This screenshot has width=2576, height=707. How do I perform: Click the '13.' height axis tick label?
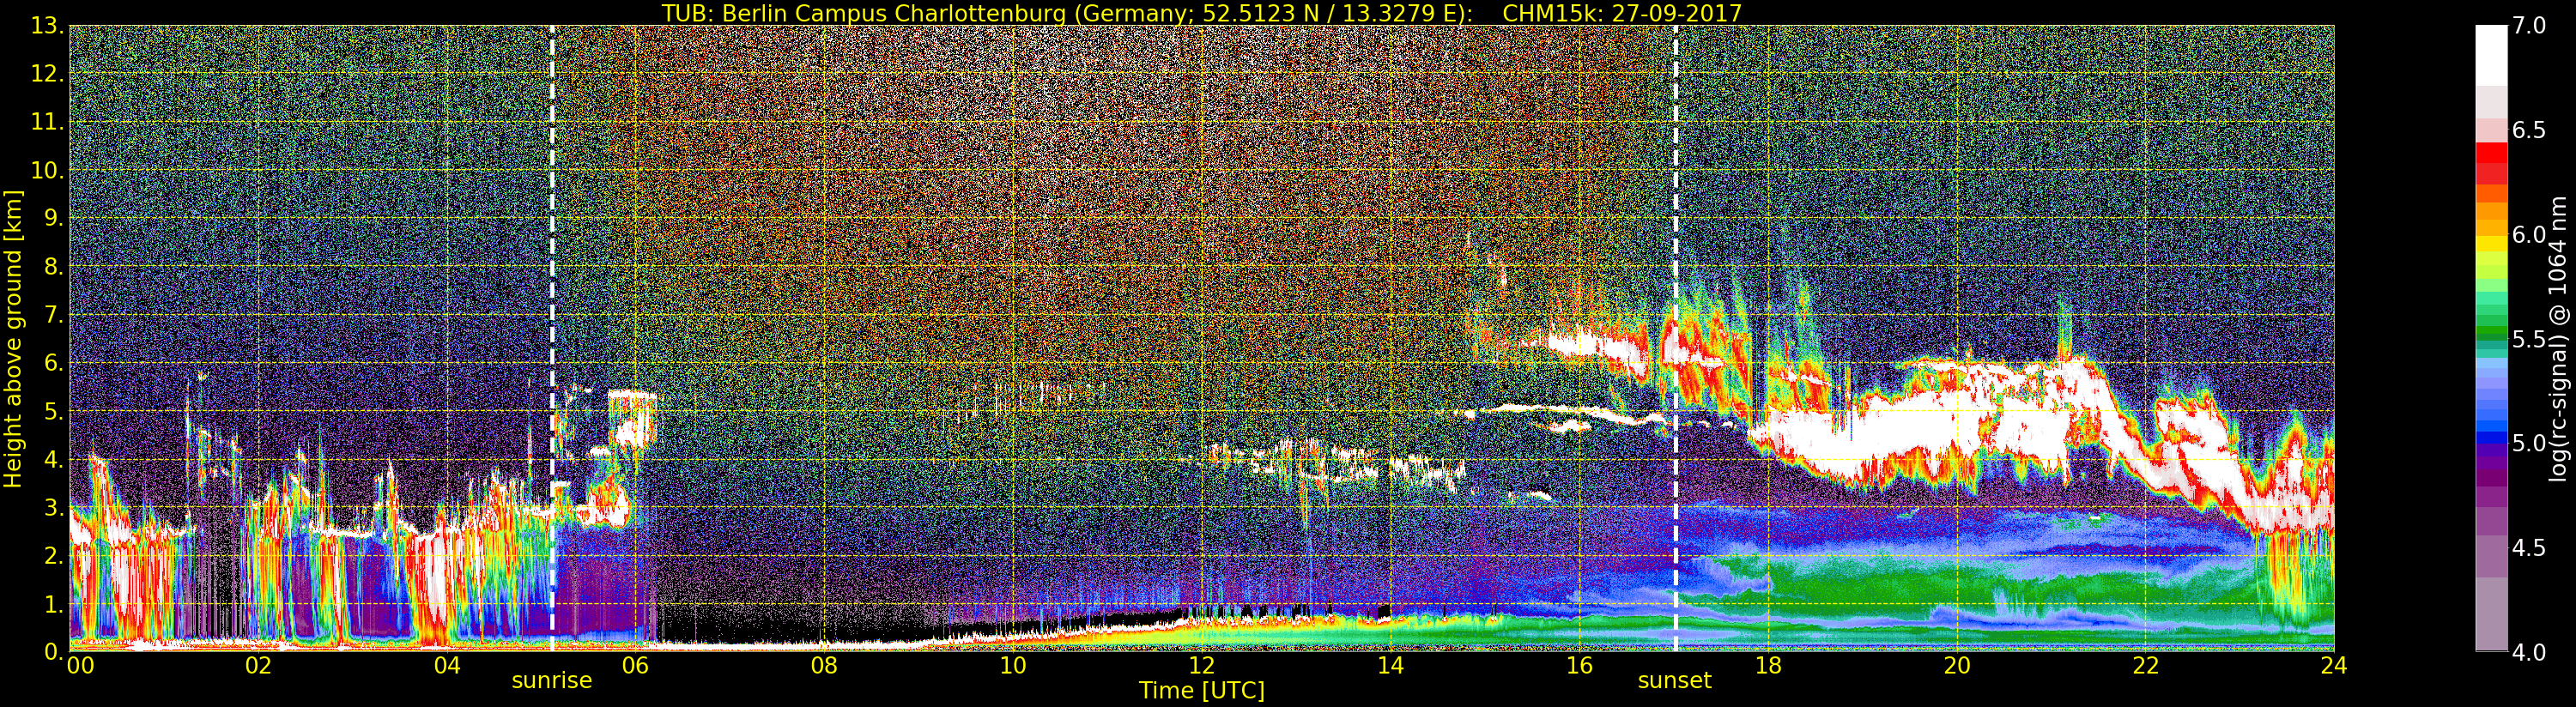click(x=48, y=26)
